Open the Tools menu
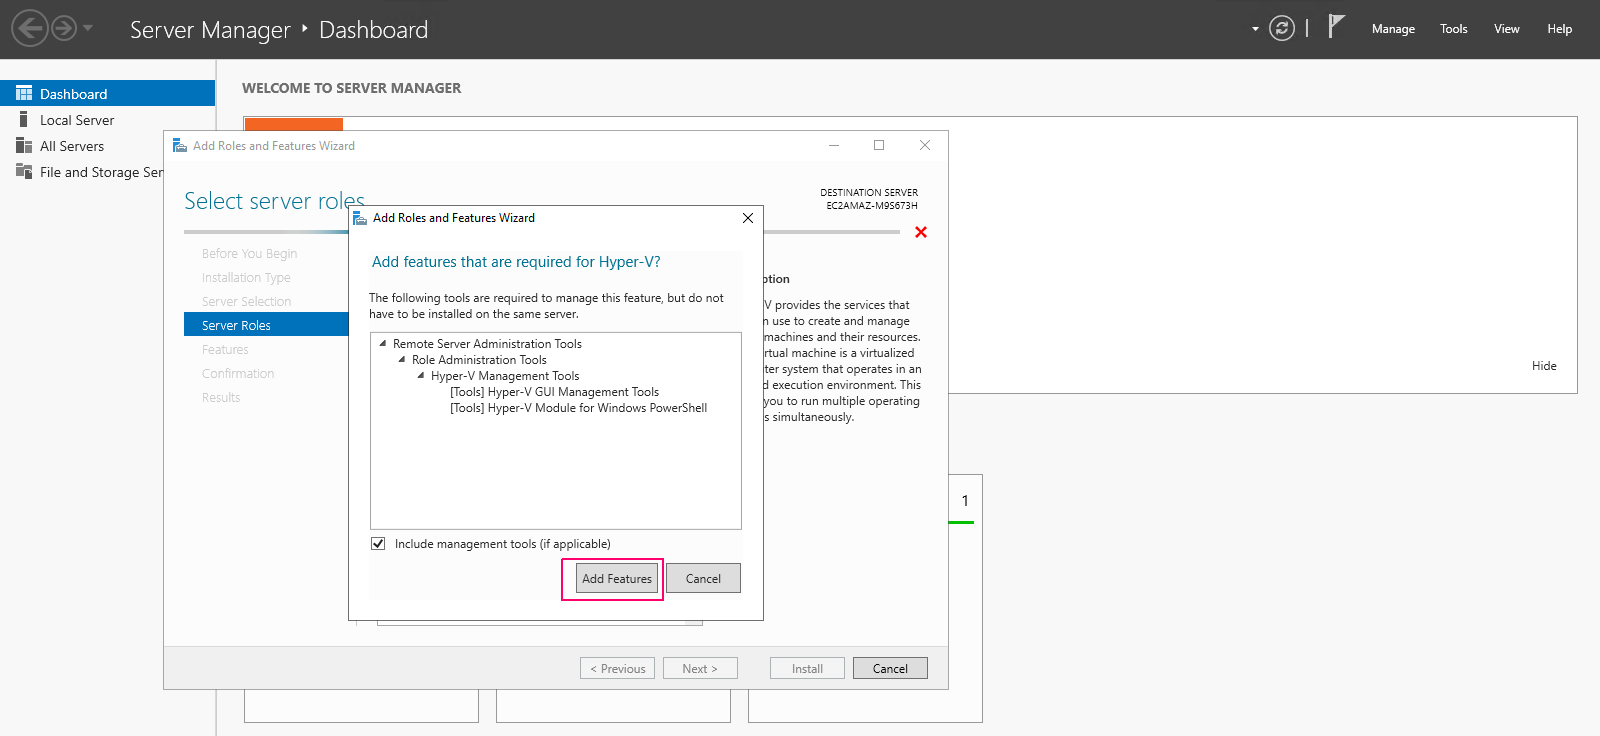This screenshot has height=736, width=1600. click(x=1453, y=29)
